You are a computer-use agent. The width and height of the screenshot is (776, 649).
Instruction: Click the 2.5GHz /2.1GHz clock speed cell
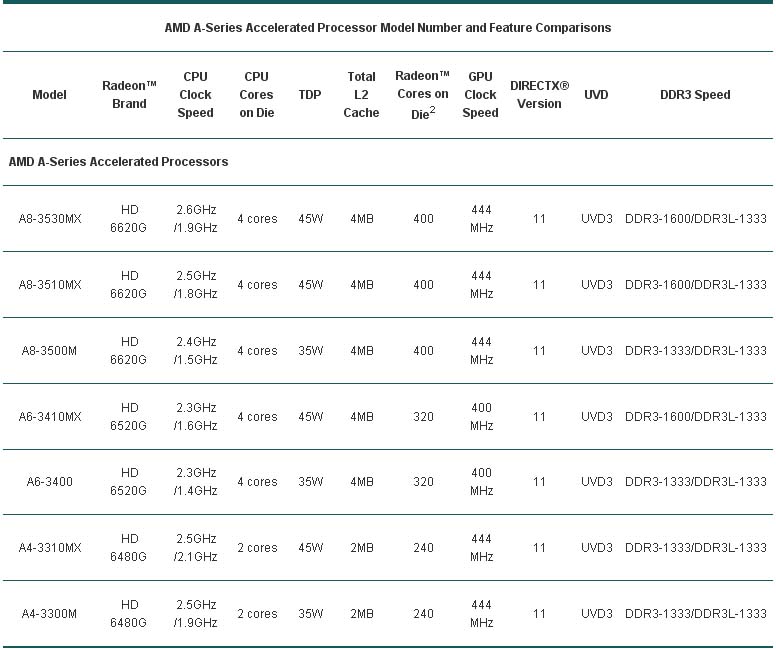click(x=195, y=548)
